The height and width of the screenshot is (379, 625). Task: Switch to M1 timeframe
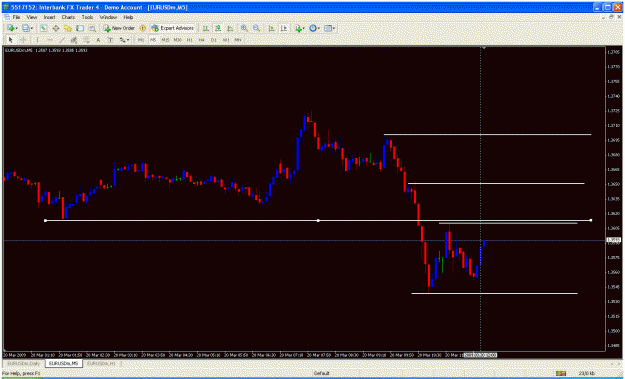coord(141,40)
